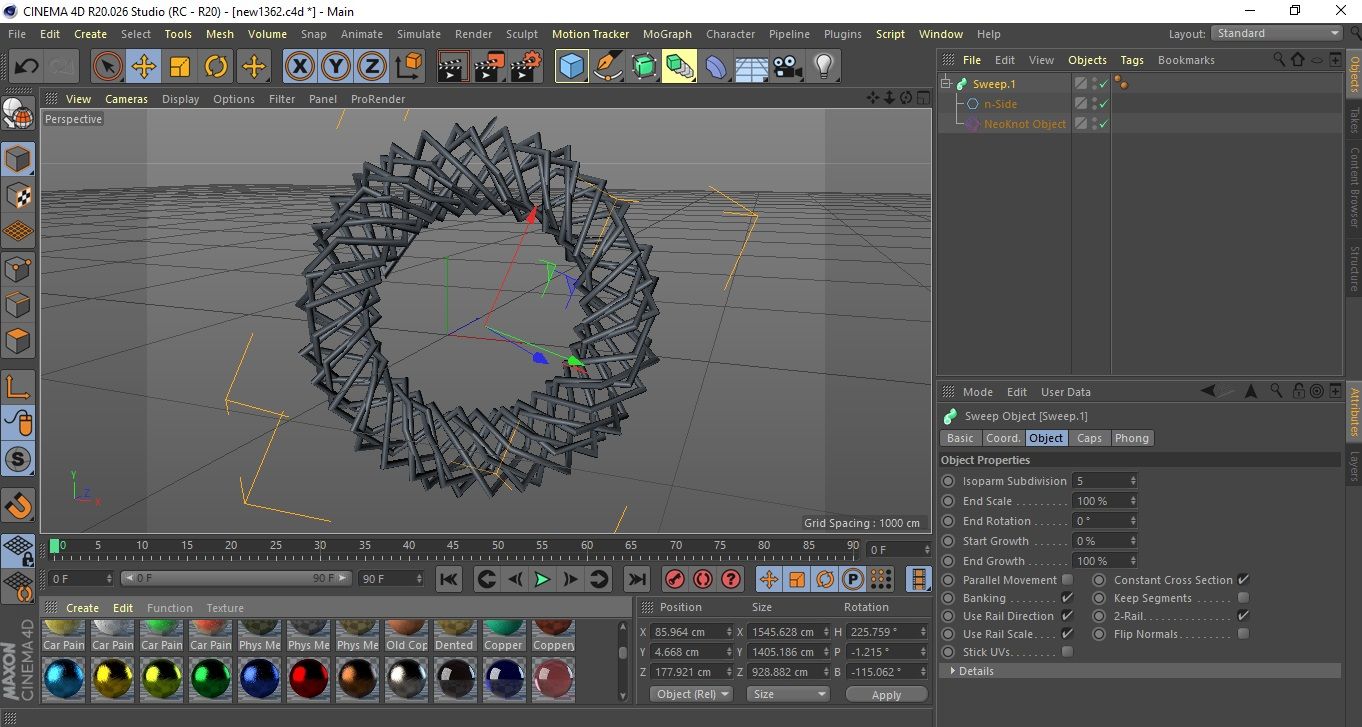This screenshot has width=1362, height=727.
Task: Toggle Constant Cross Section checkbox
Action: 1243,580
